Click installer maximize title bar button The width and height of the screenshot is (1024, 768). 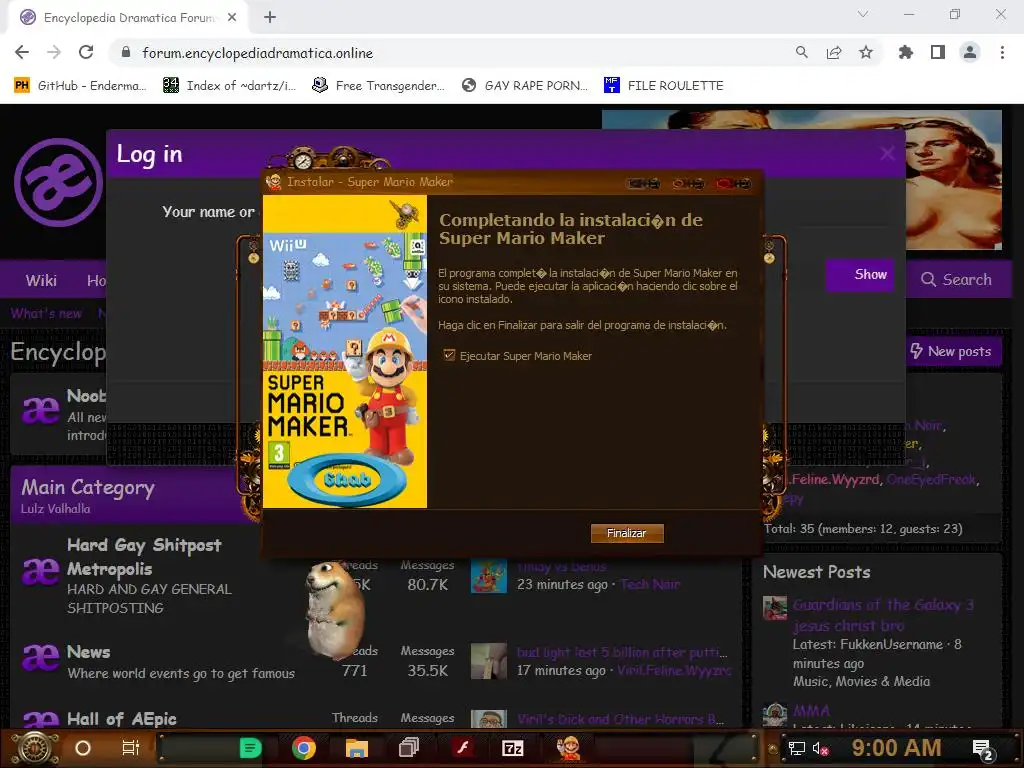[688, 183]
